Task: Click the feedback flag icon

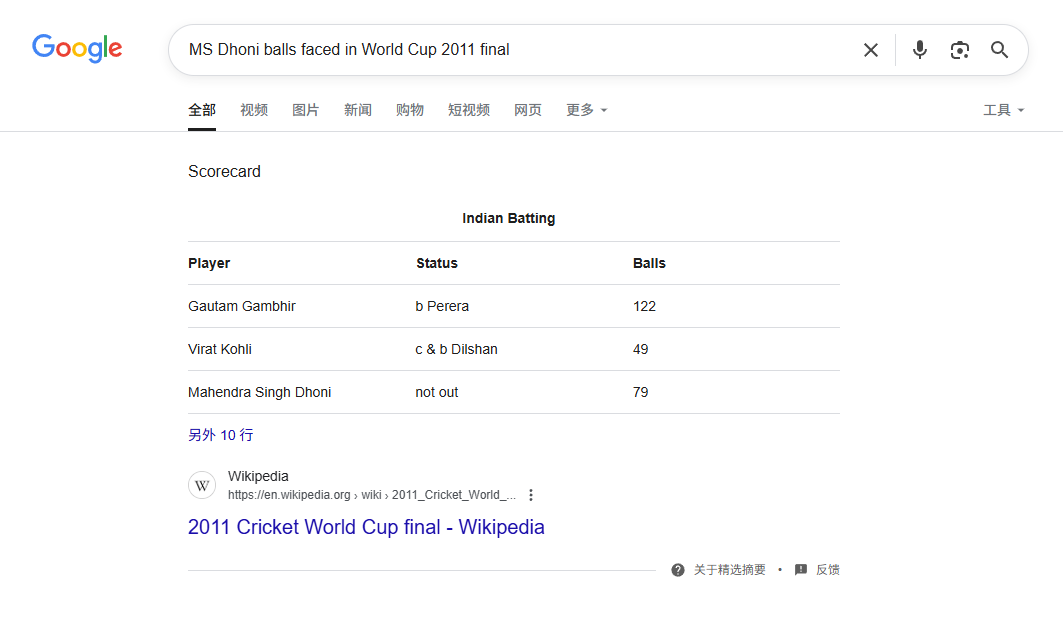Action: pos(801,570)
